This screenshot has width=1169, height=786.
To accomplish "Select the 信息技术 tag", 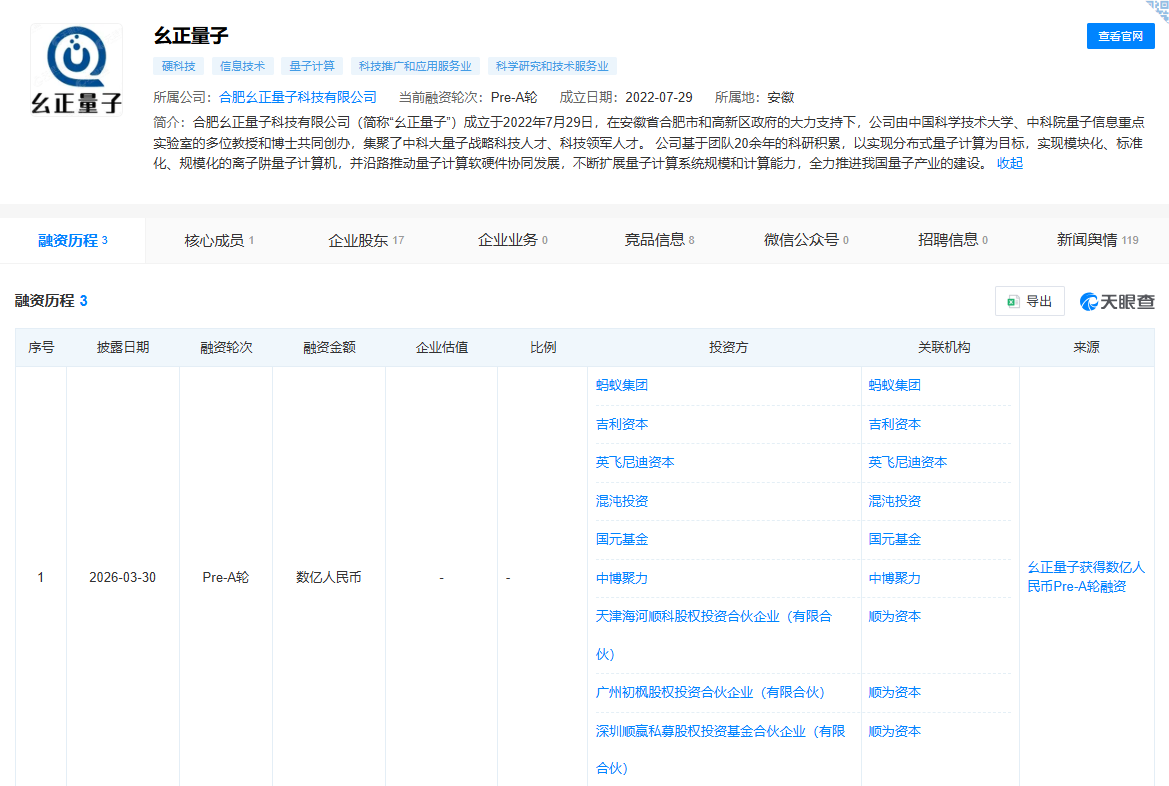I will (x=242, y=66).
